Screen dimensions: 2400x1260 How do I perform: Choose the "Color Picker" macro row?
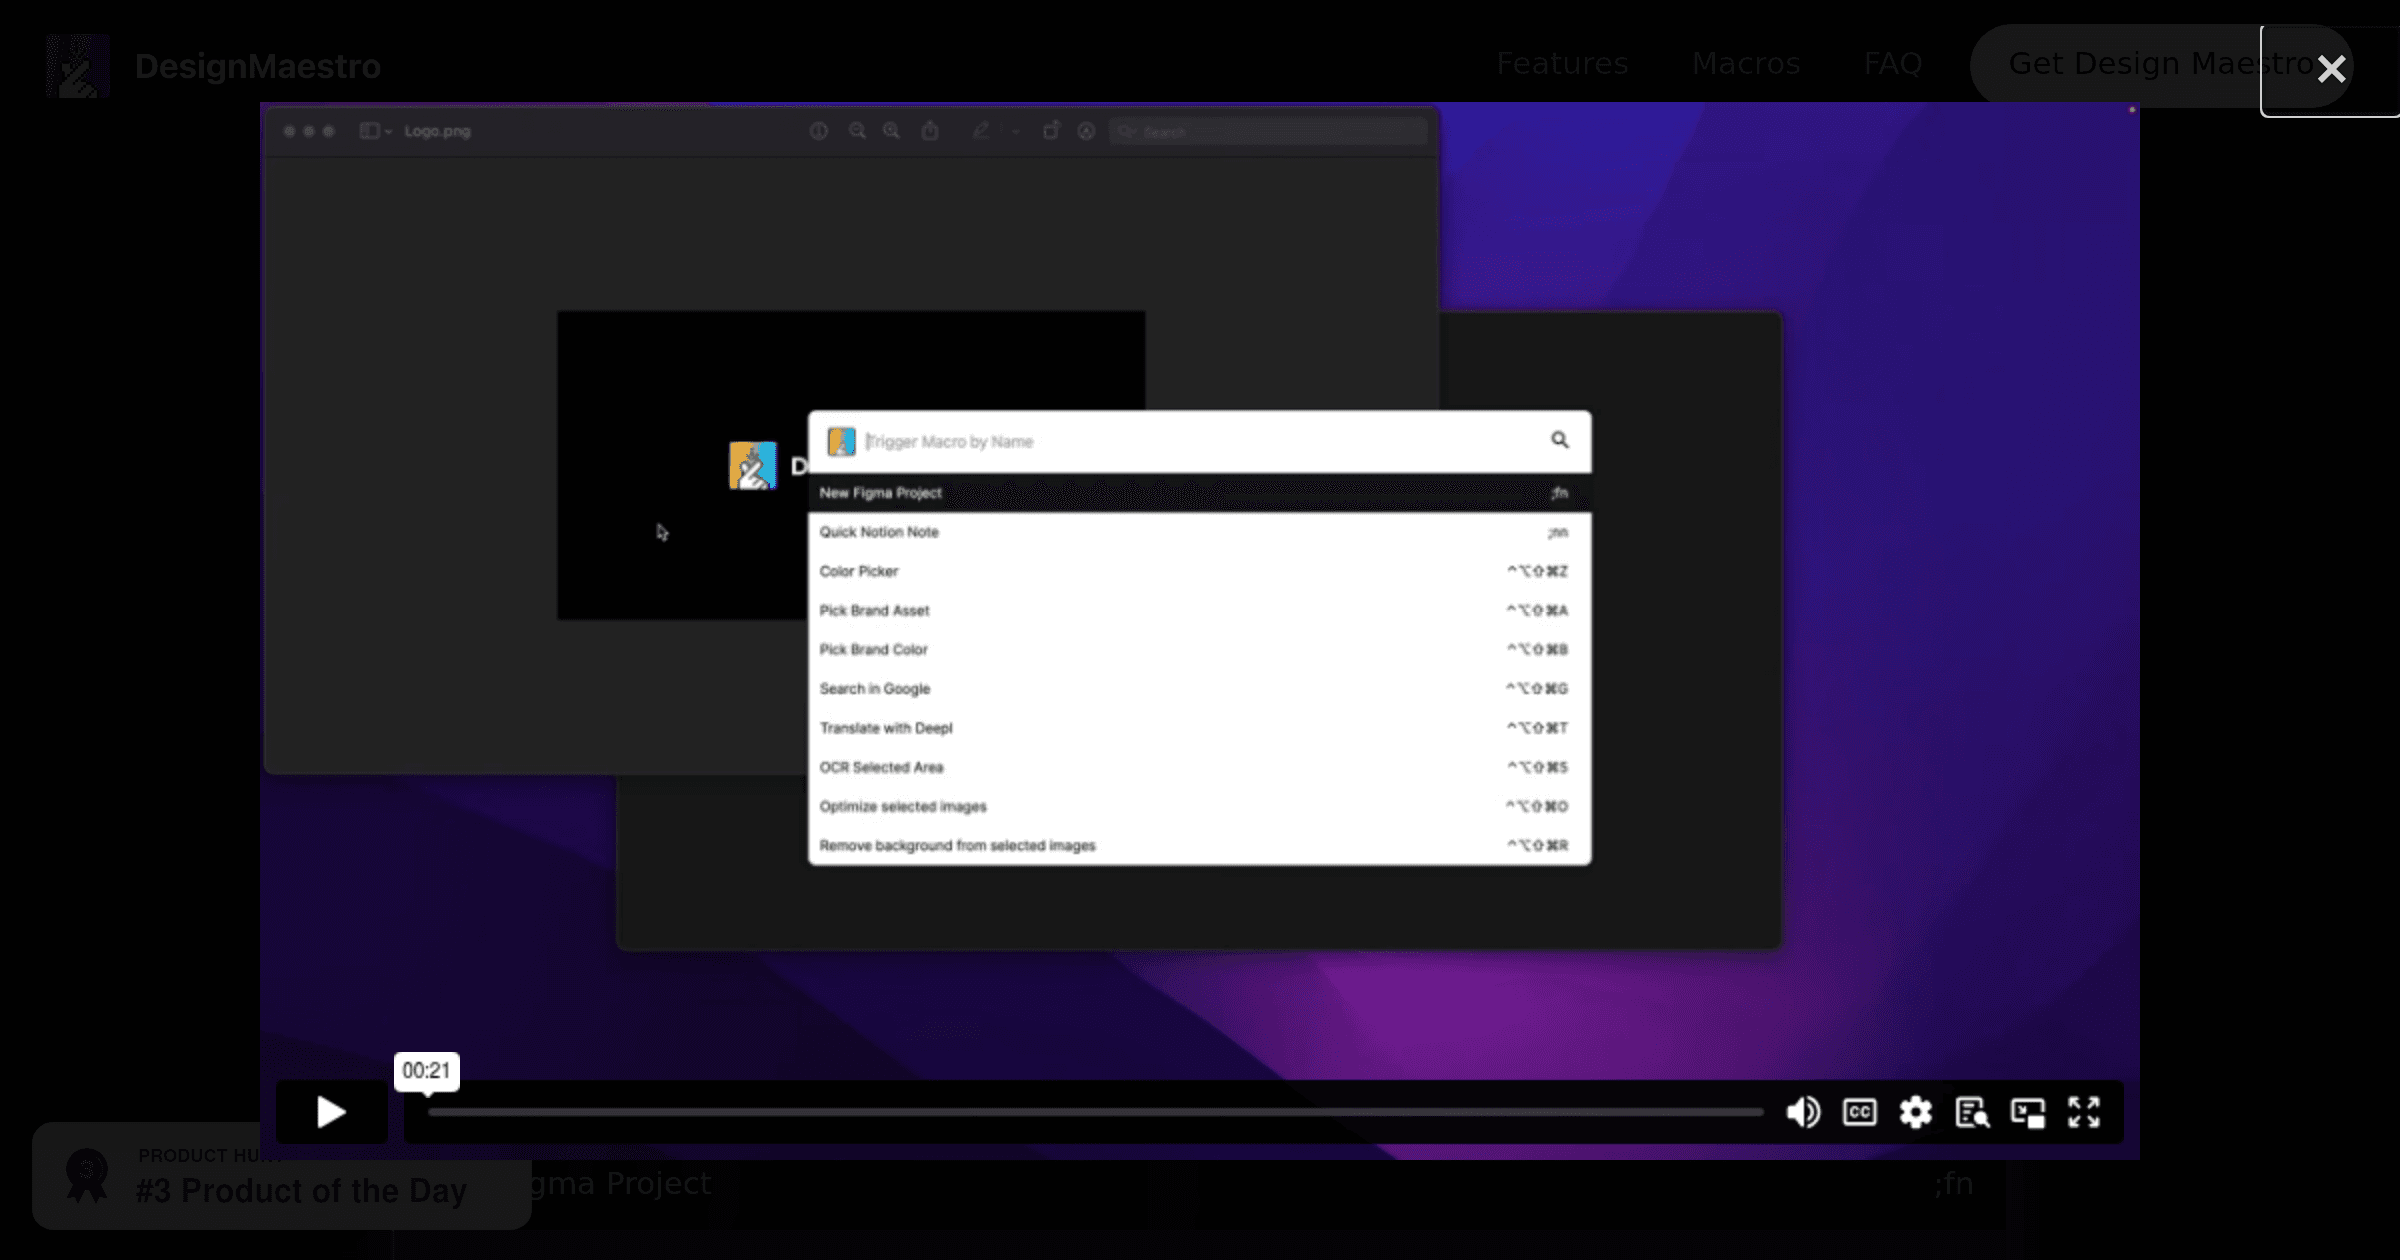pos(1199,571)
